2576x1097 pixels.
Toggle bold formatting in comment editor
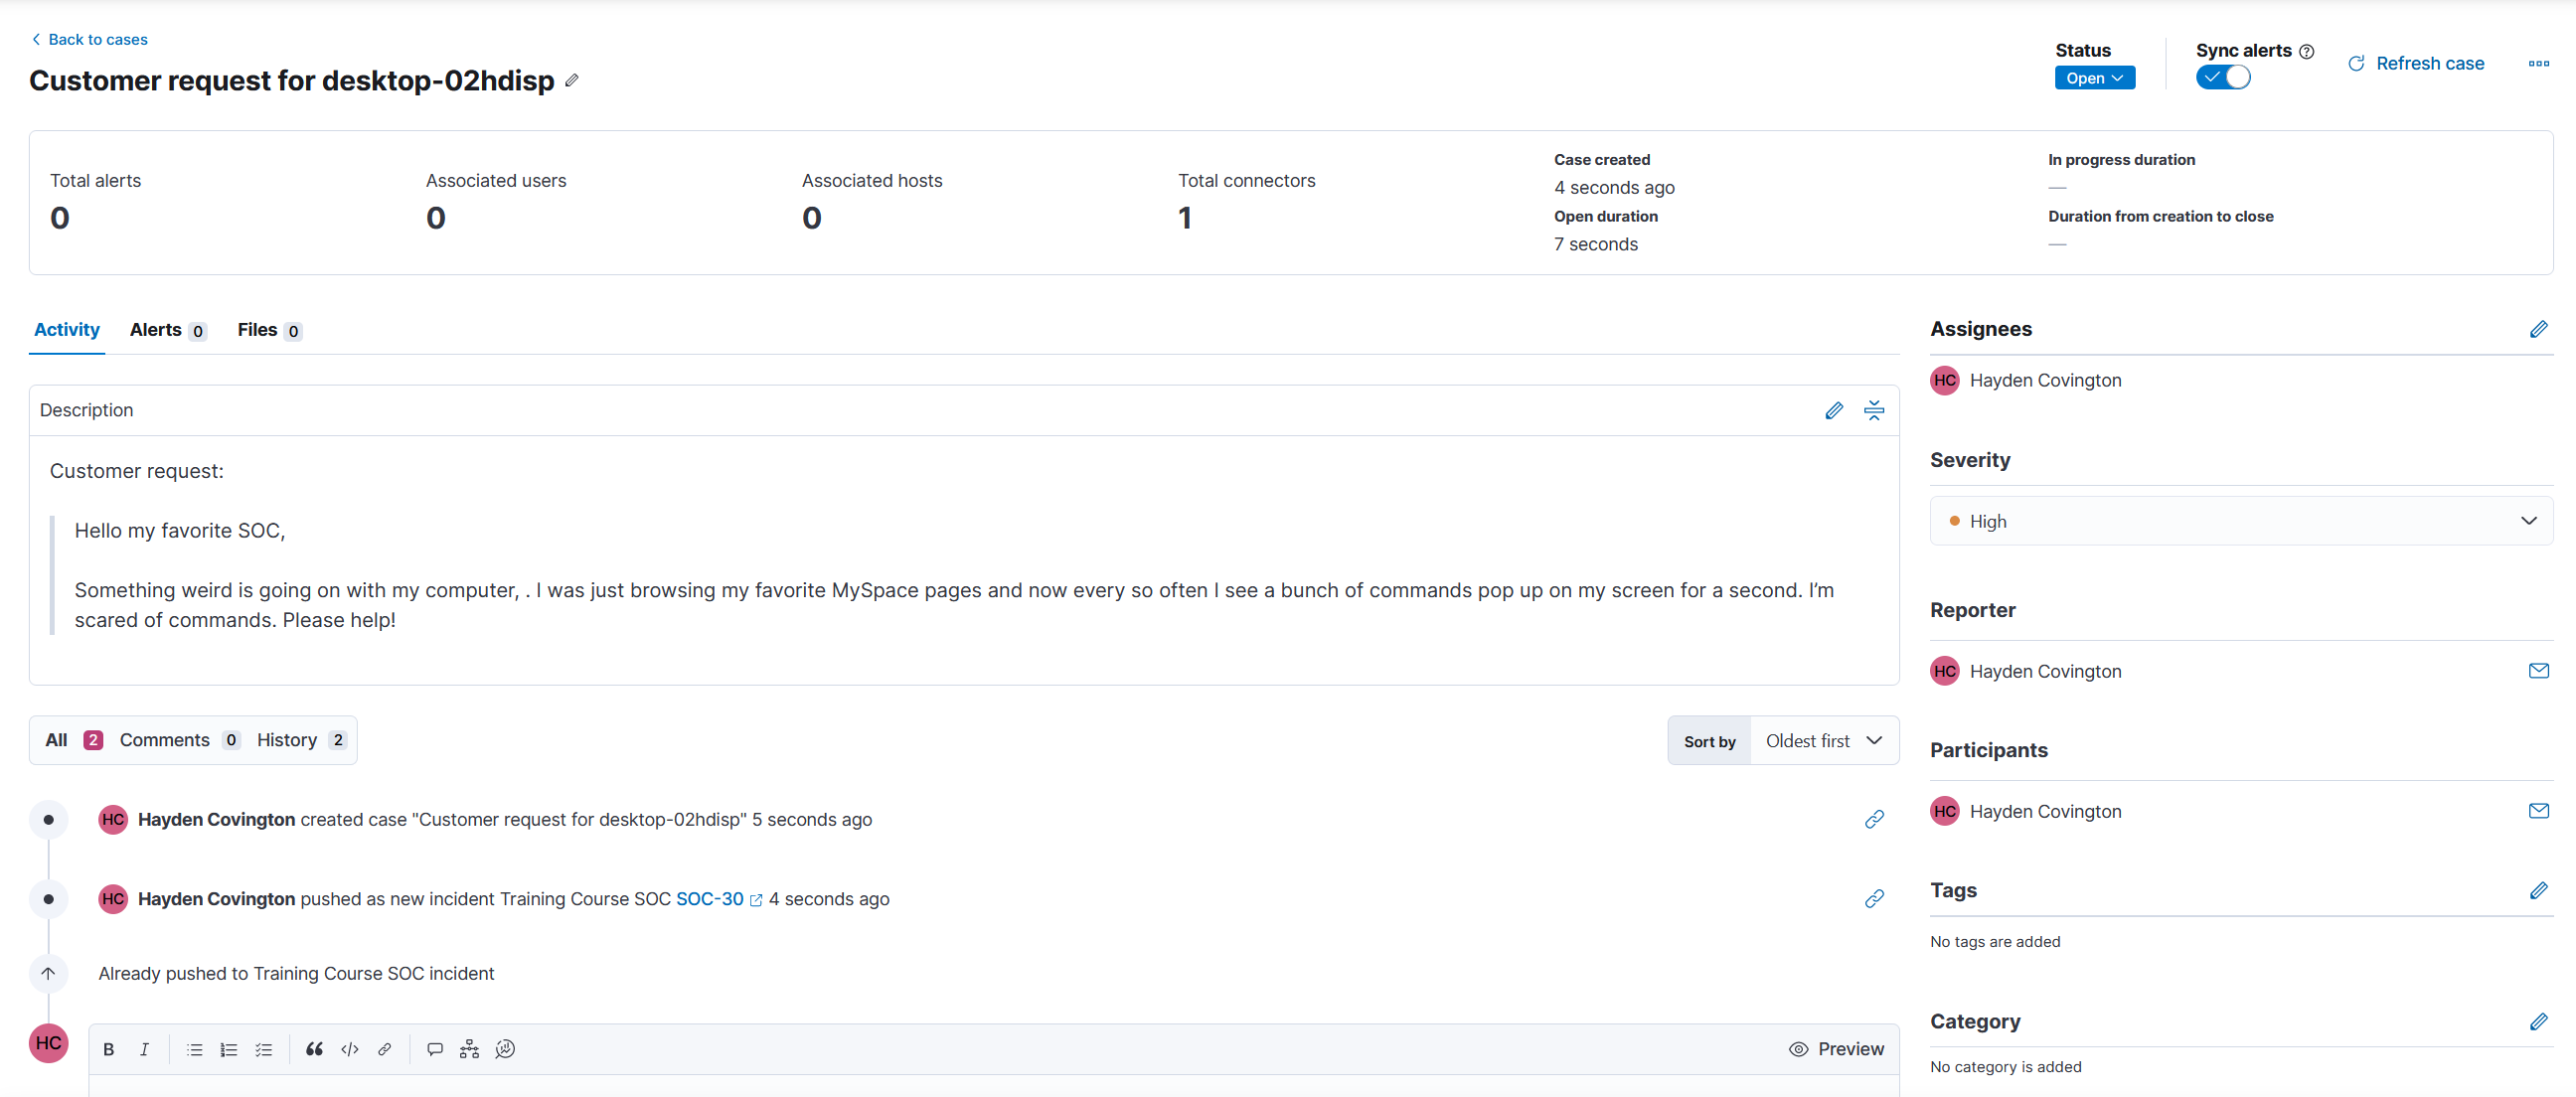(x=109, y=1049)
